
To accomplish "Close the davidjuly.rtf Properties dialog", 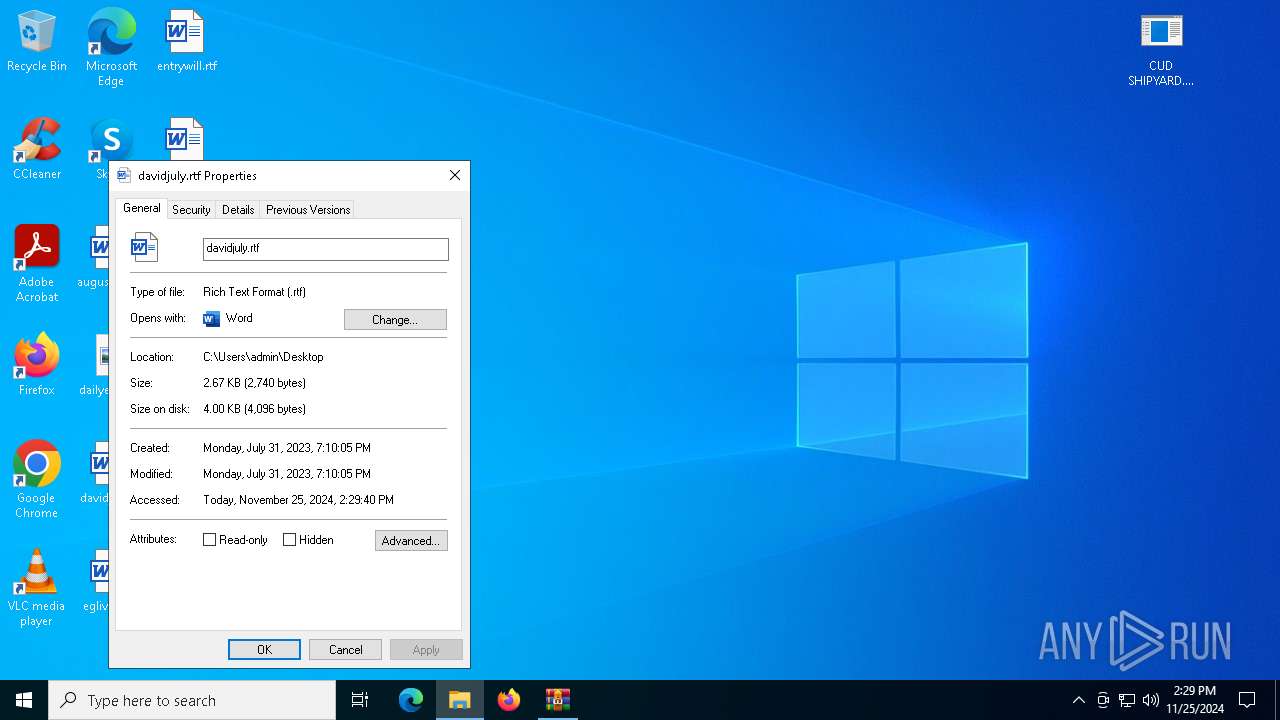I will point(455,175).
